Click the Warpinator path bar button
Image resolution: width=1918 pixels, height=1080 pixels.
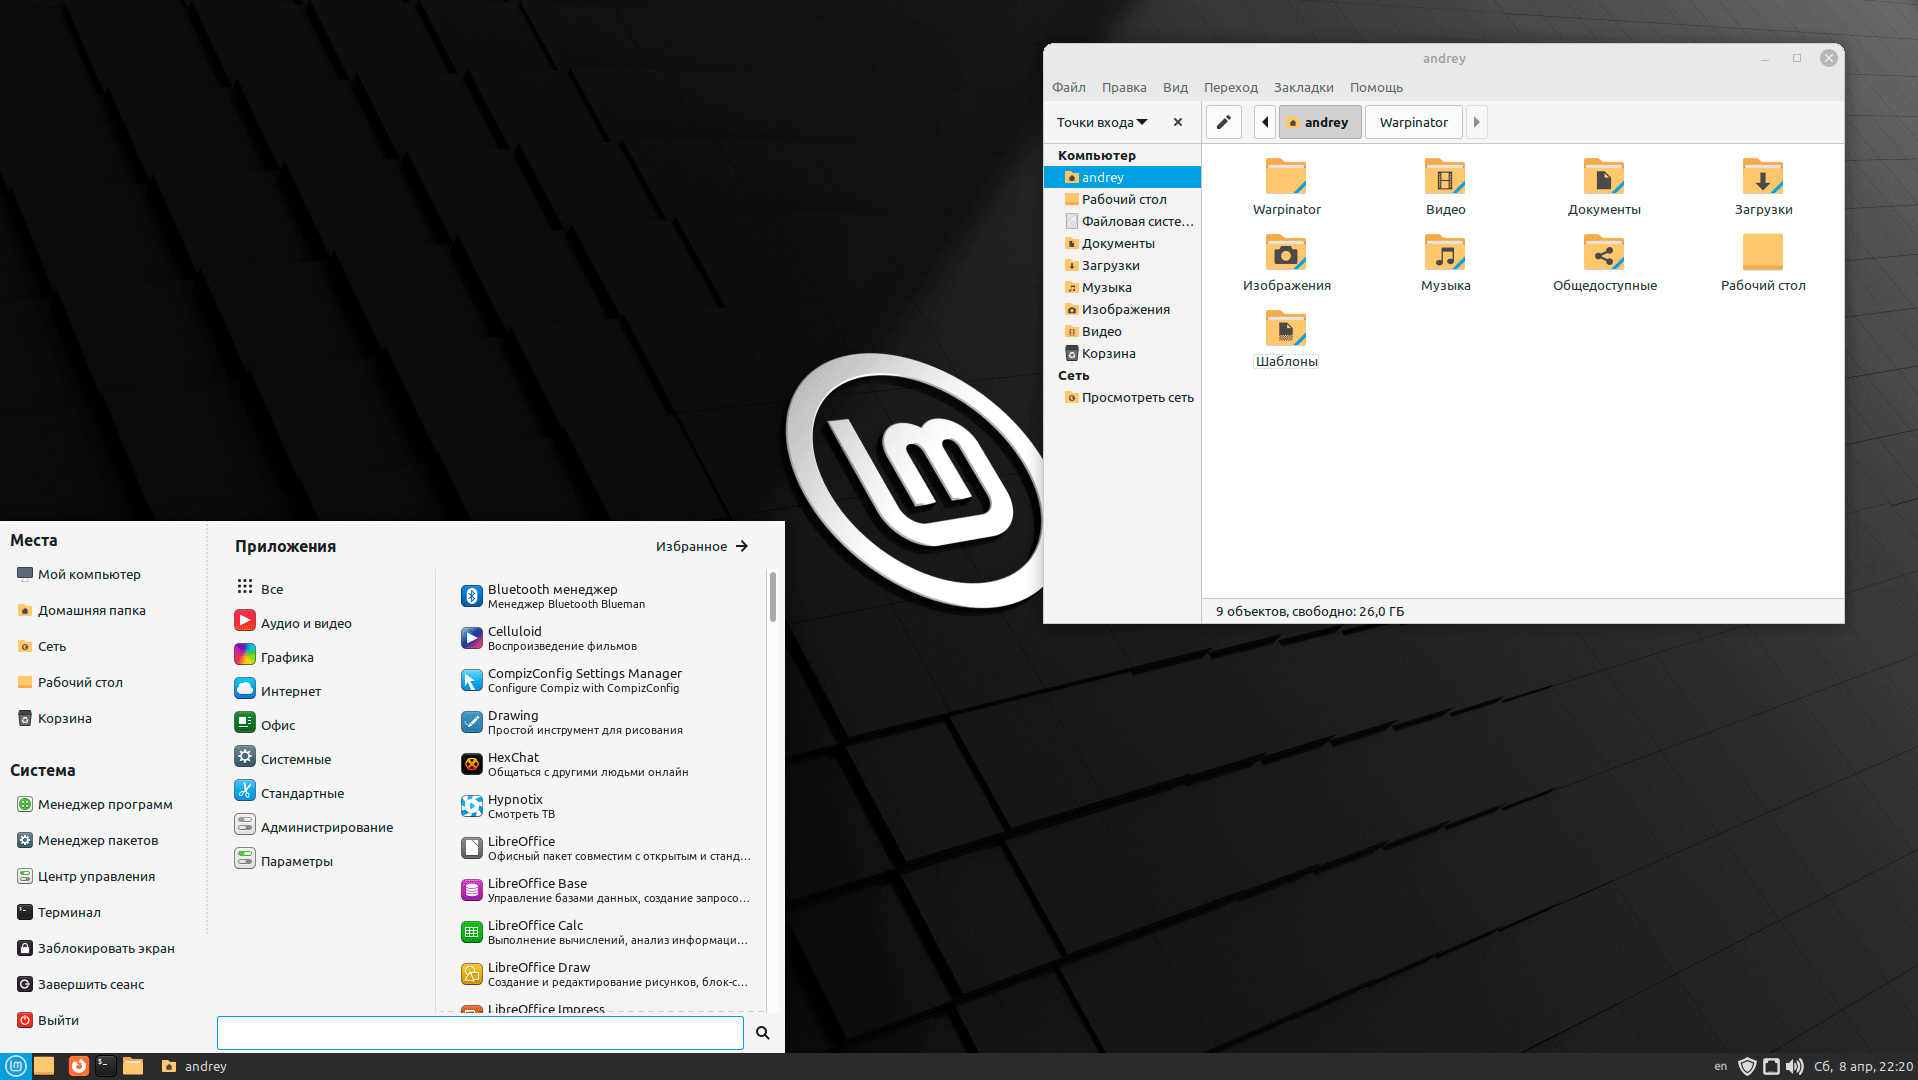pyautogui.click(x=1413, y=122)
